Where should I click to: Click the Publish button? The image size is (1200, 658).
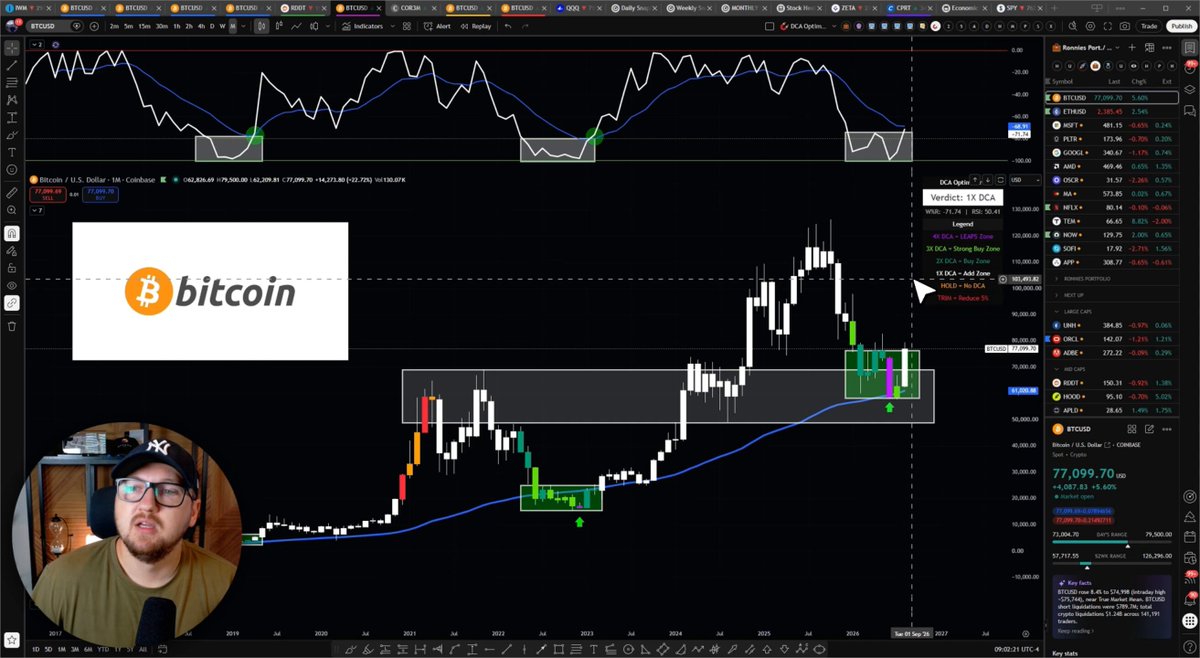pos(1180,26)
